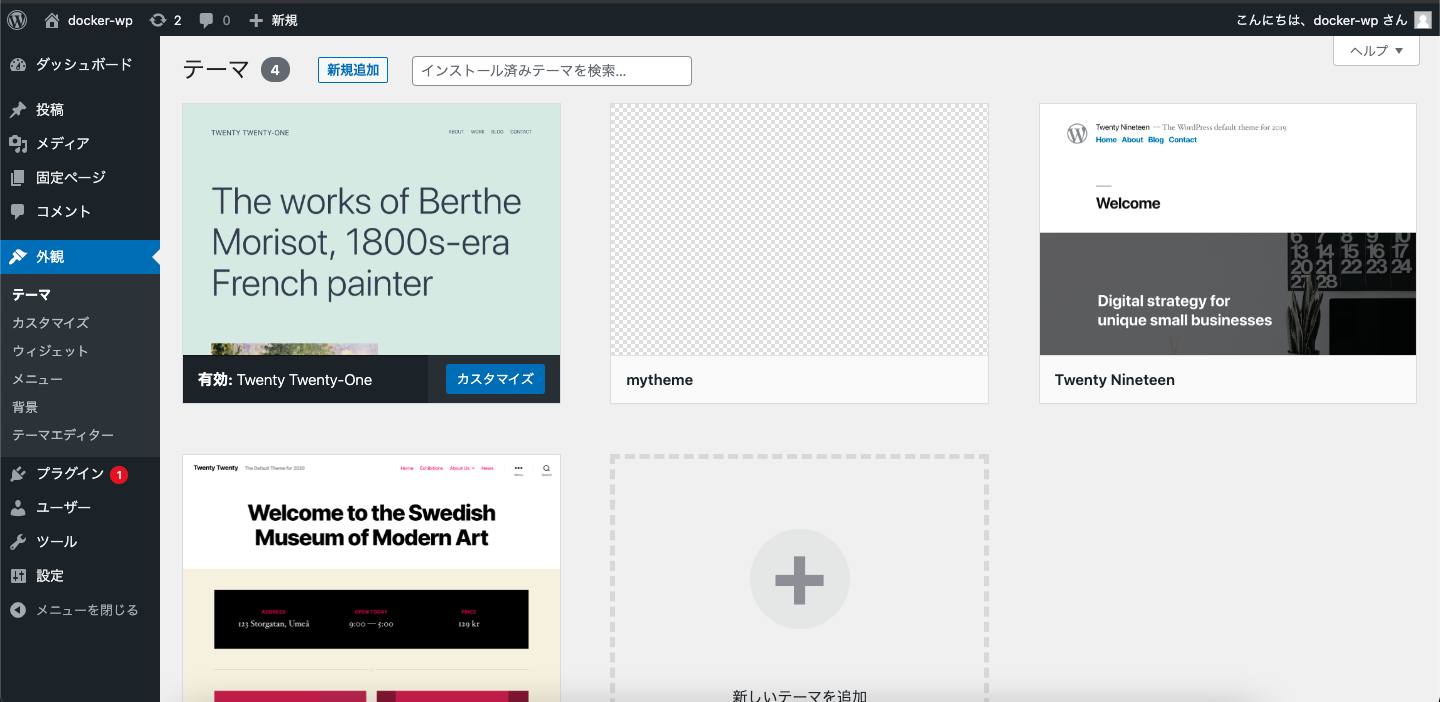Open the mytheme blank theme preview
Screen dimensions: 1440x702
tap(799, 229)
